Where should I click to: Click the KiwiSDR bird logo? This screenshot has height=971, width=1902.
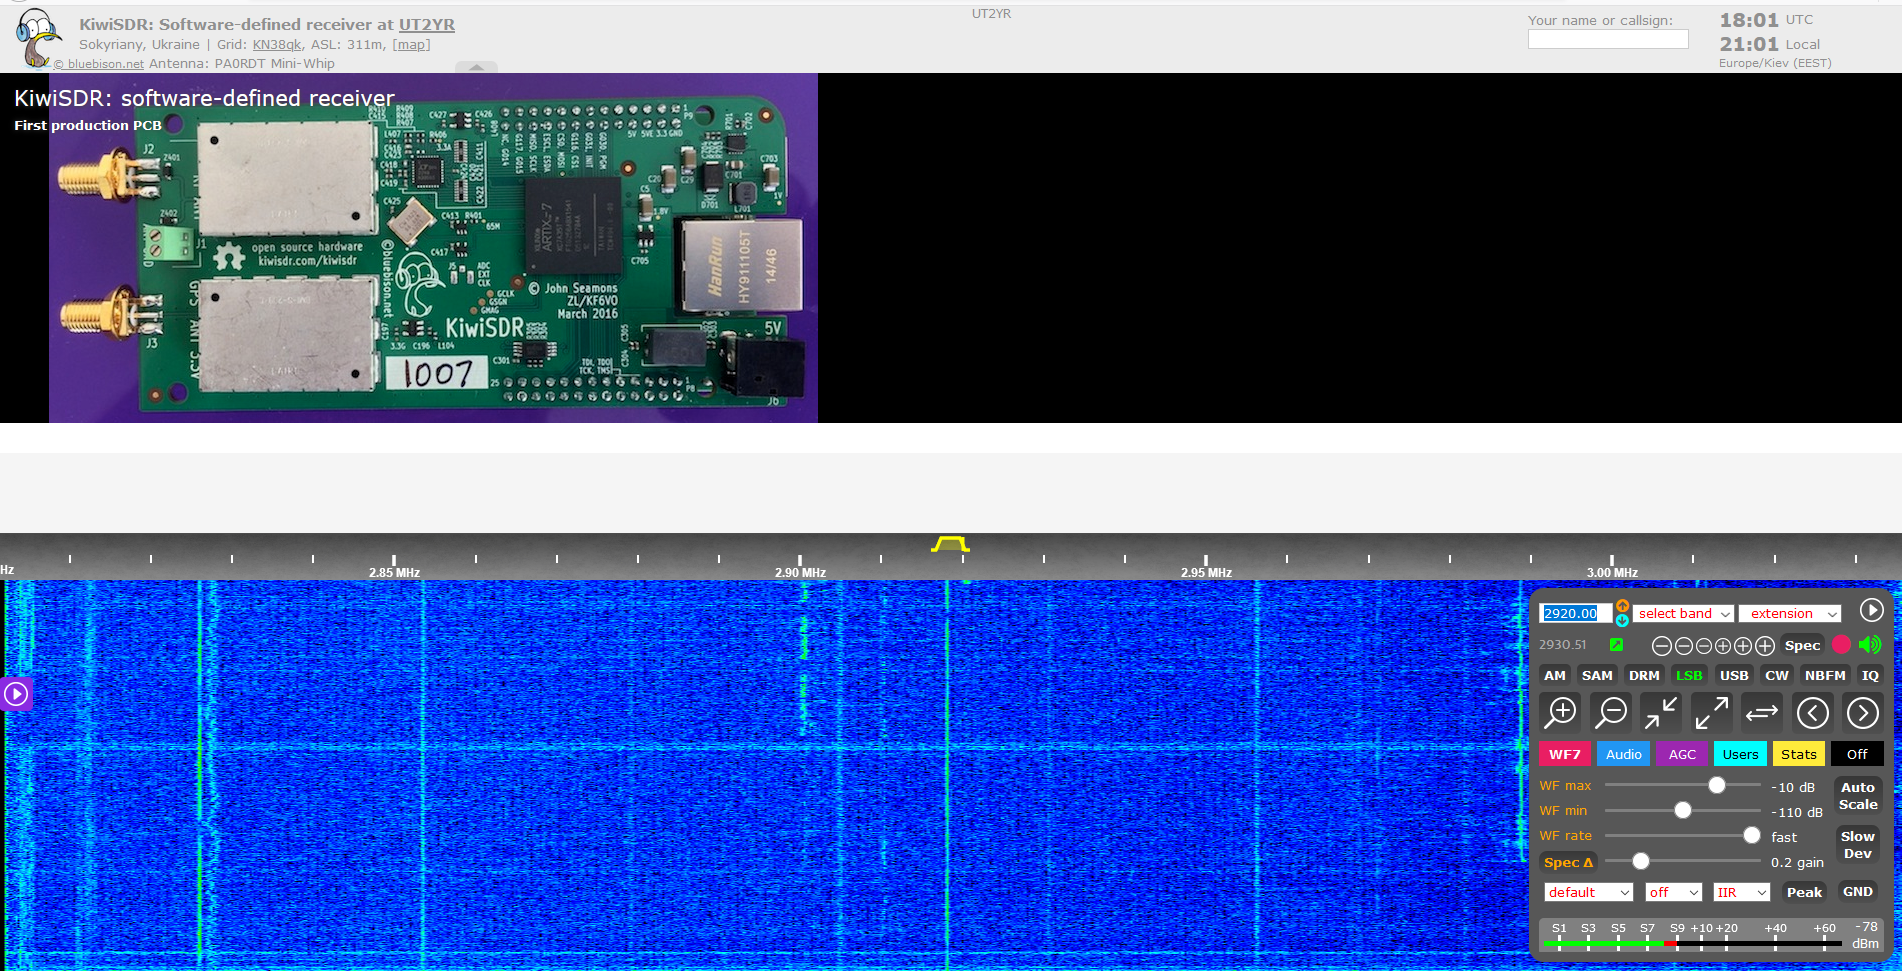coord(38,38)
